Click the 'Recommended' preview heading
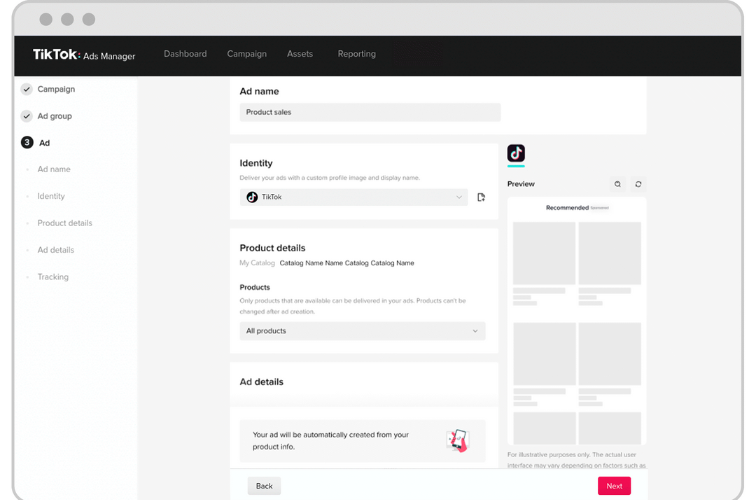Image resolution: width=750 pixels, height=500 pixels. pyautogui.click(x=567, y=208)
